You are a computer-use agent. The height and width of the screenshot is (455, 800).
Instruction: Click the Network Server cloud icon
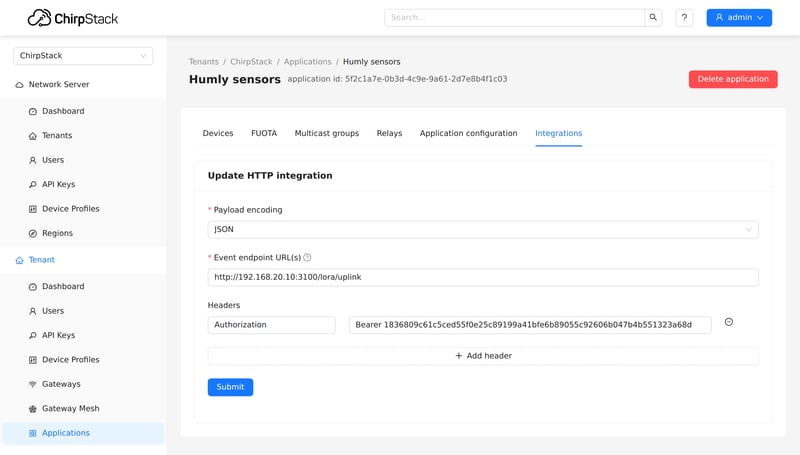19,85
